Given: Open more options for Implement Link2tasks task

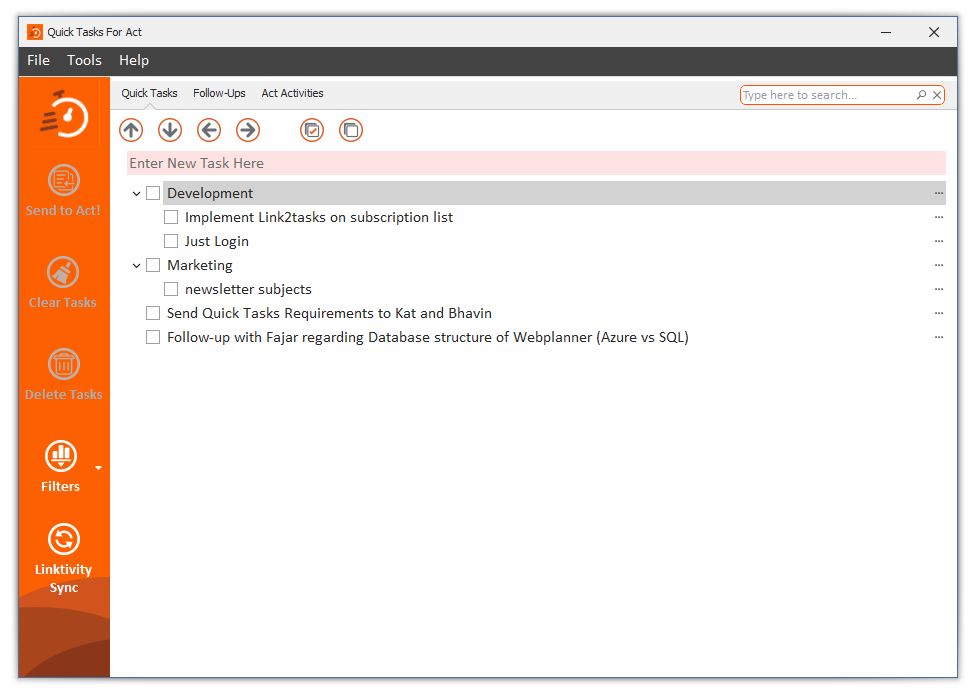Looking at the screenshot, I should (x=939, y=217).
